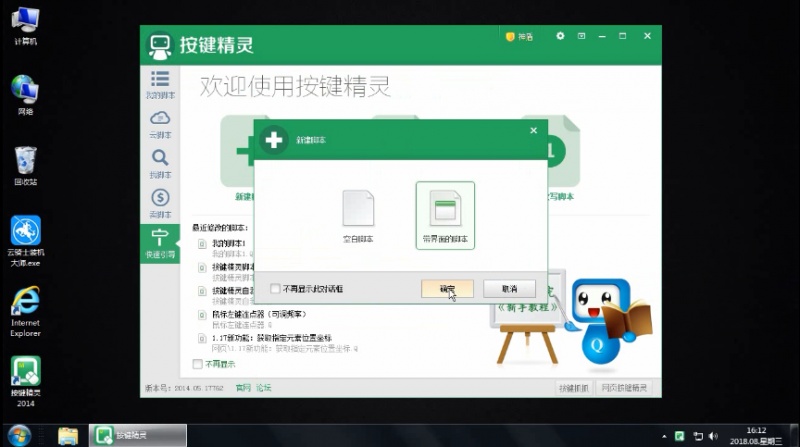This screenshot has height=447, width=800.
Task: Click the 按键精灵 taskbar button
Action: 138,435
